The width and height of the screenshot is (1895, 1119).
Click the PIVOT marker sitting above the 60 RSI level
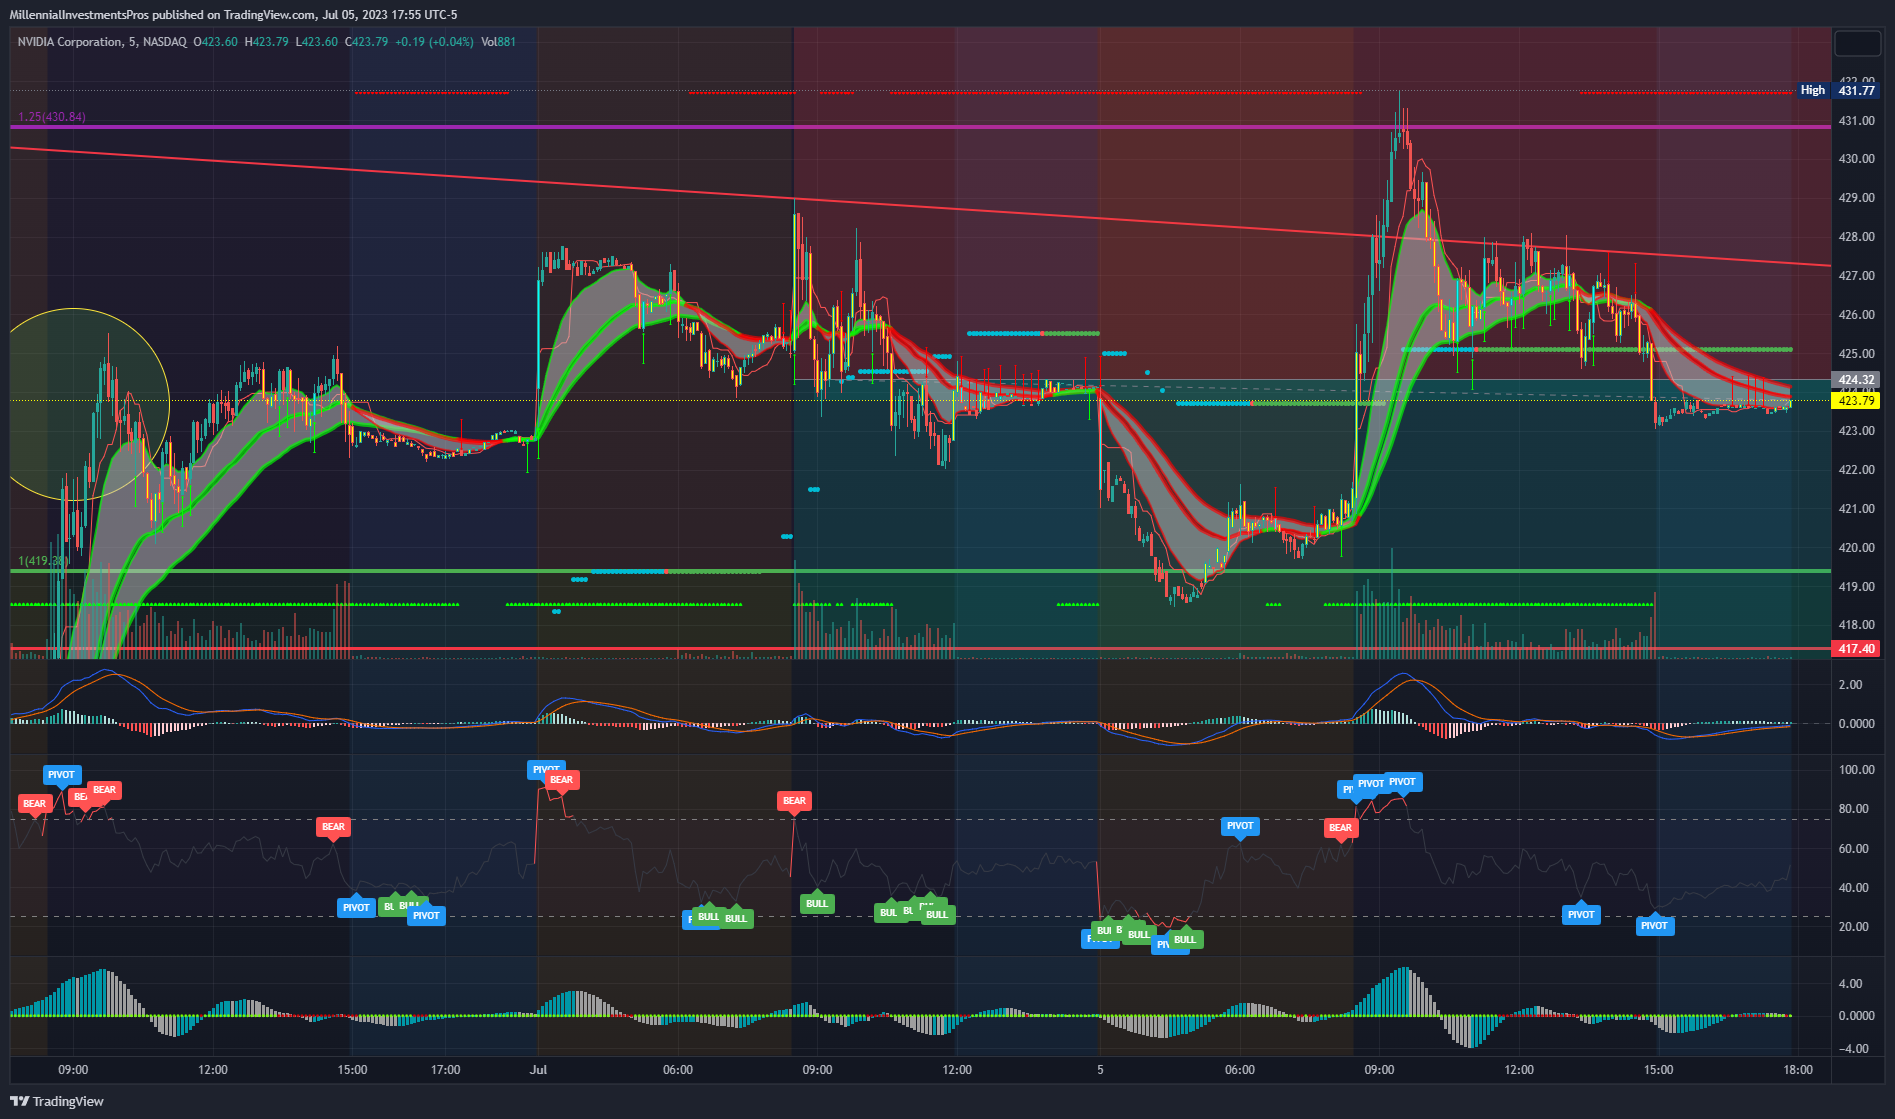coord(1240,826)
